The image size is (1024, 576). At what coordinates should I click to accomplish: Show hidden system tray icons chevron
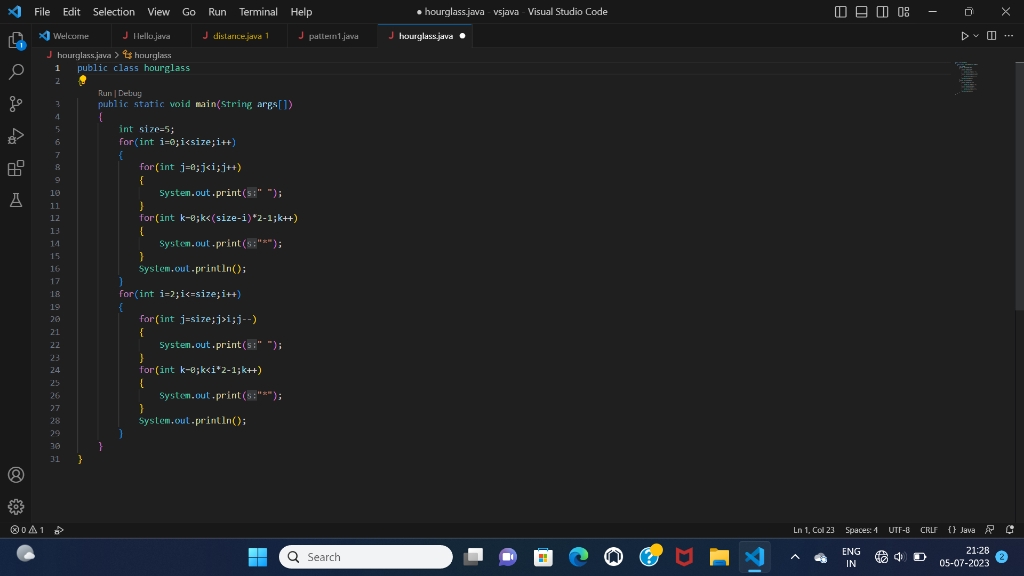[795, 557]
